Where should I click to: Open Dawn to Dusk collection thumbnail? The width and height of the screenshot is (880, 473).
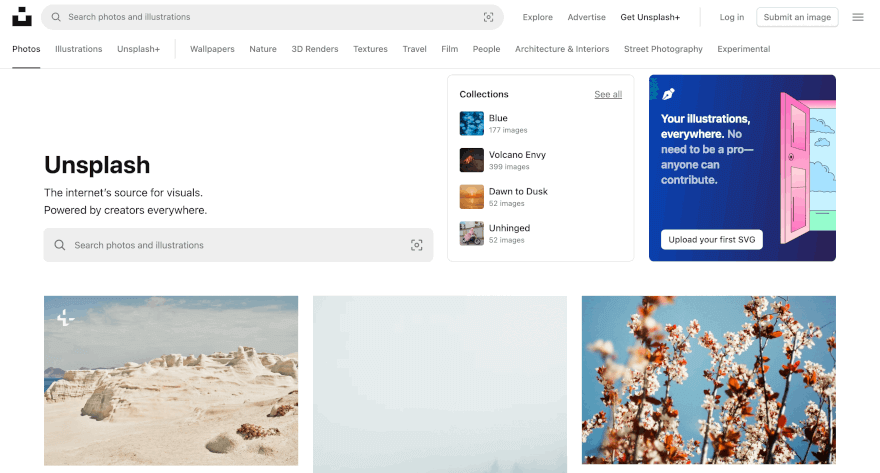471,197
